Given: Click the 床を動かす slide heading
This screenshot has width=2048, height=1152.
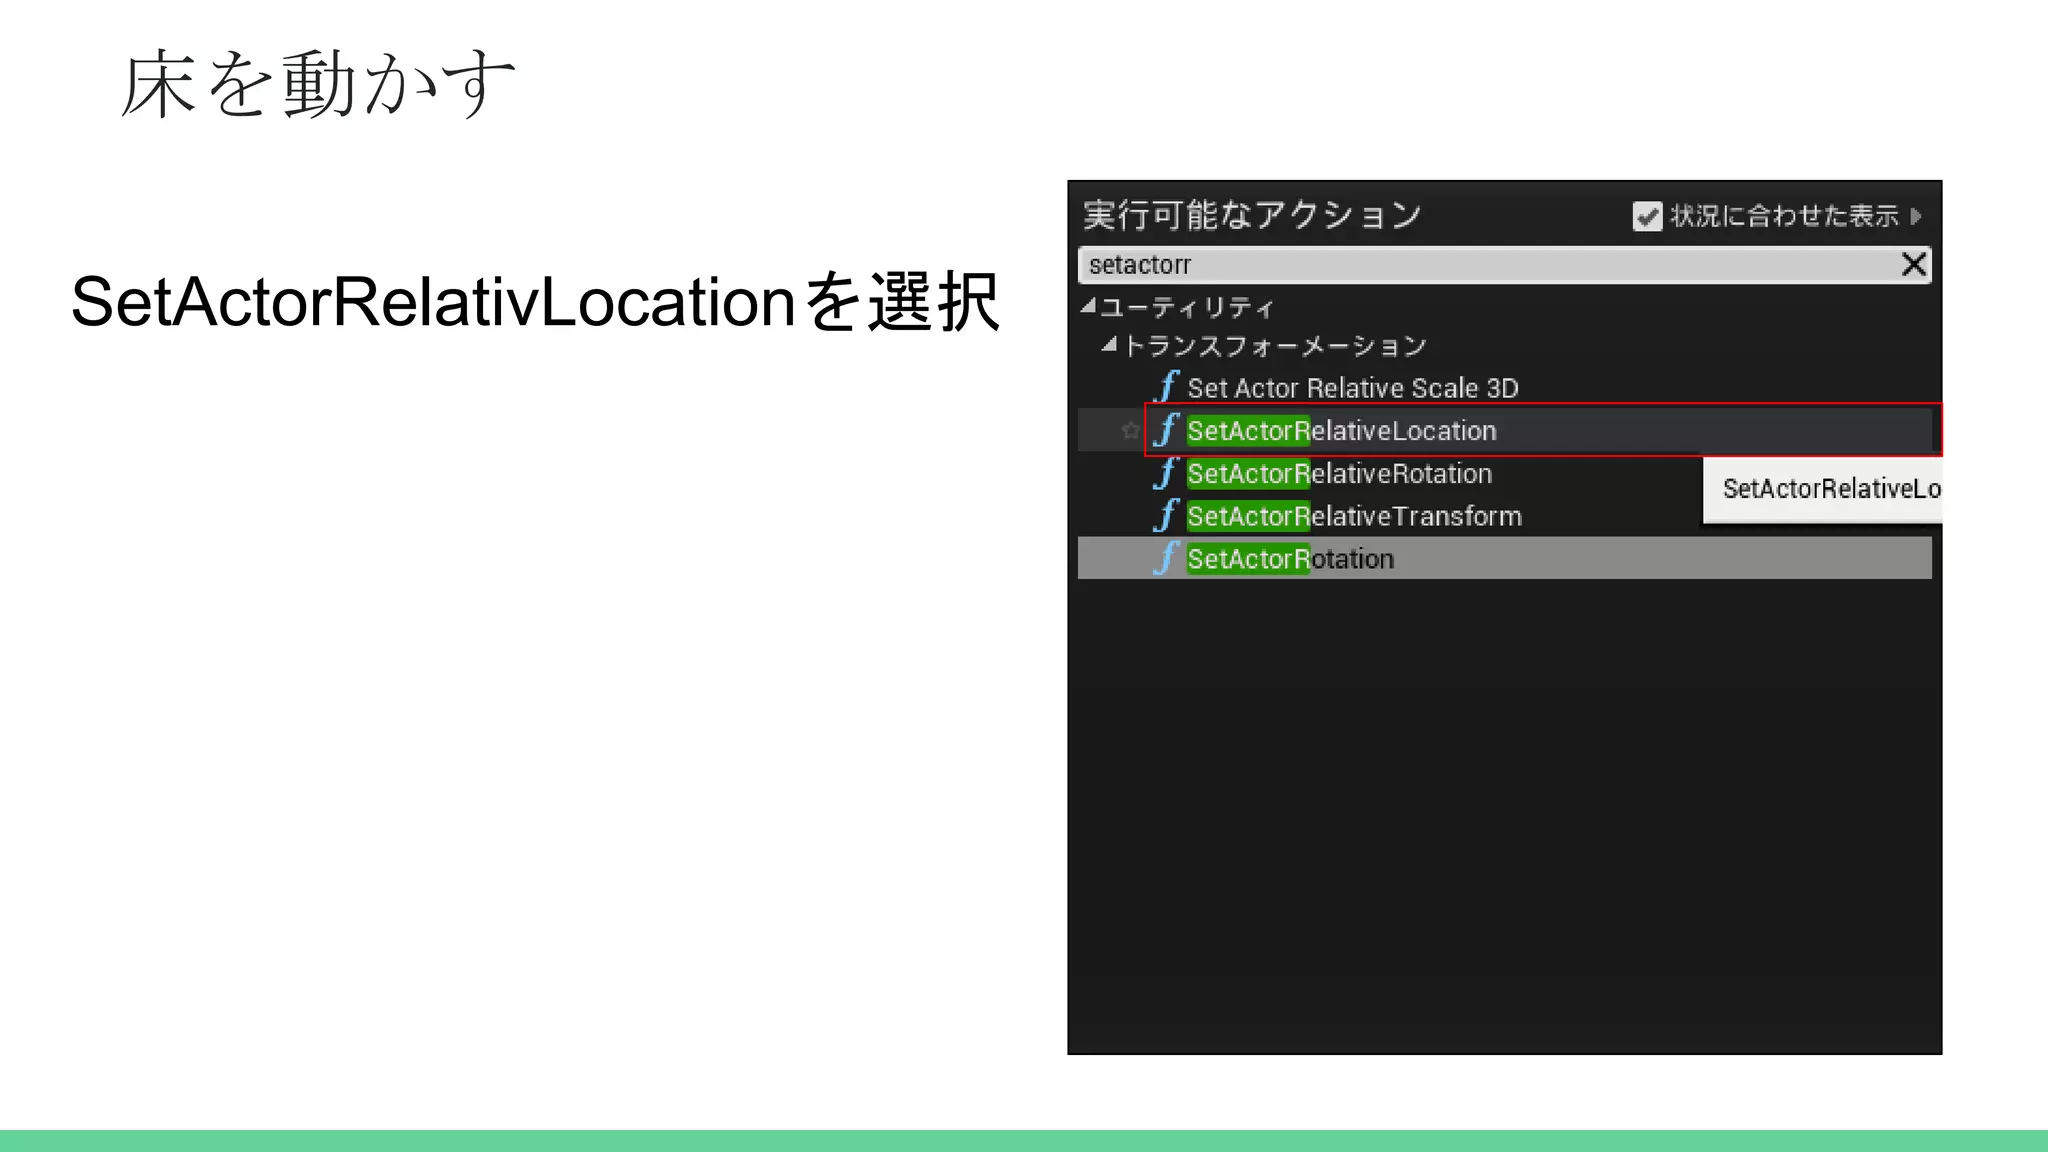Looking at the screenshot, I should pyautogui.click(x=318, y=84).
